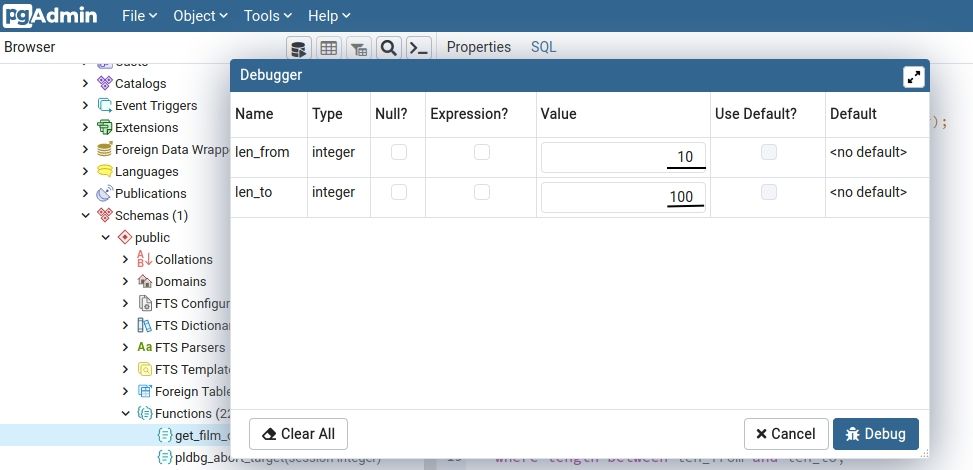973x470 pixels.
Task: Click the FTS Parsers Aa icon
Action: pos(145,347)
